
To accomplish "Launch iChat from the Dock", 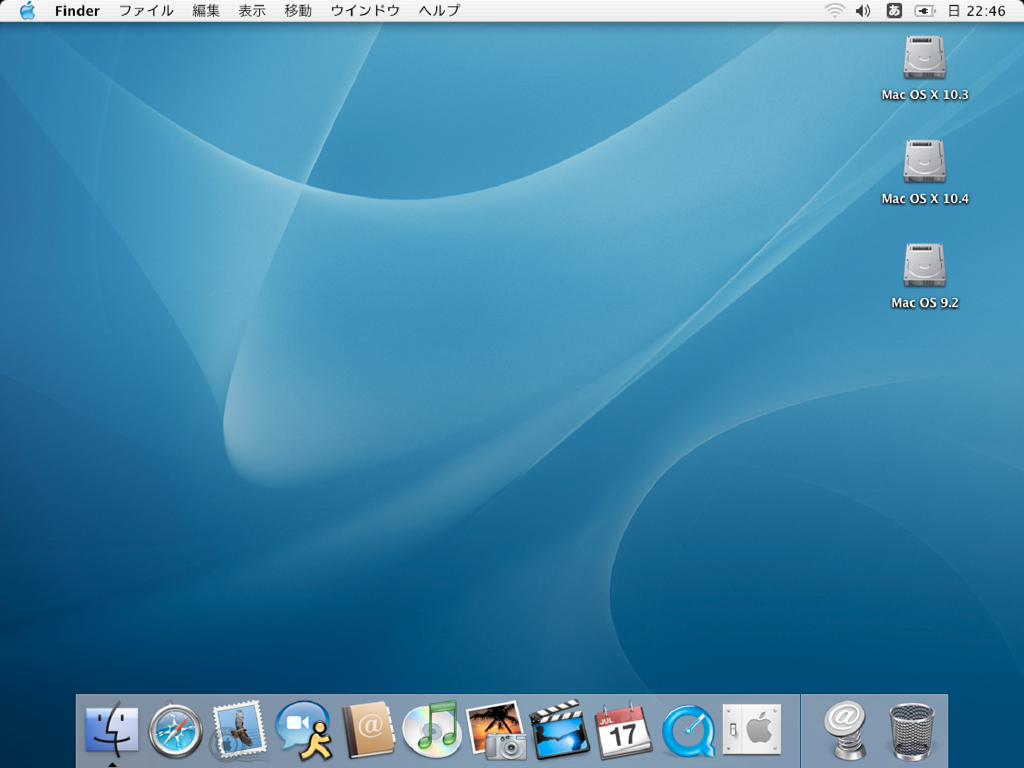I will 303,729.
